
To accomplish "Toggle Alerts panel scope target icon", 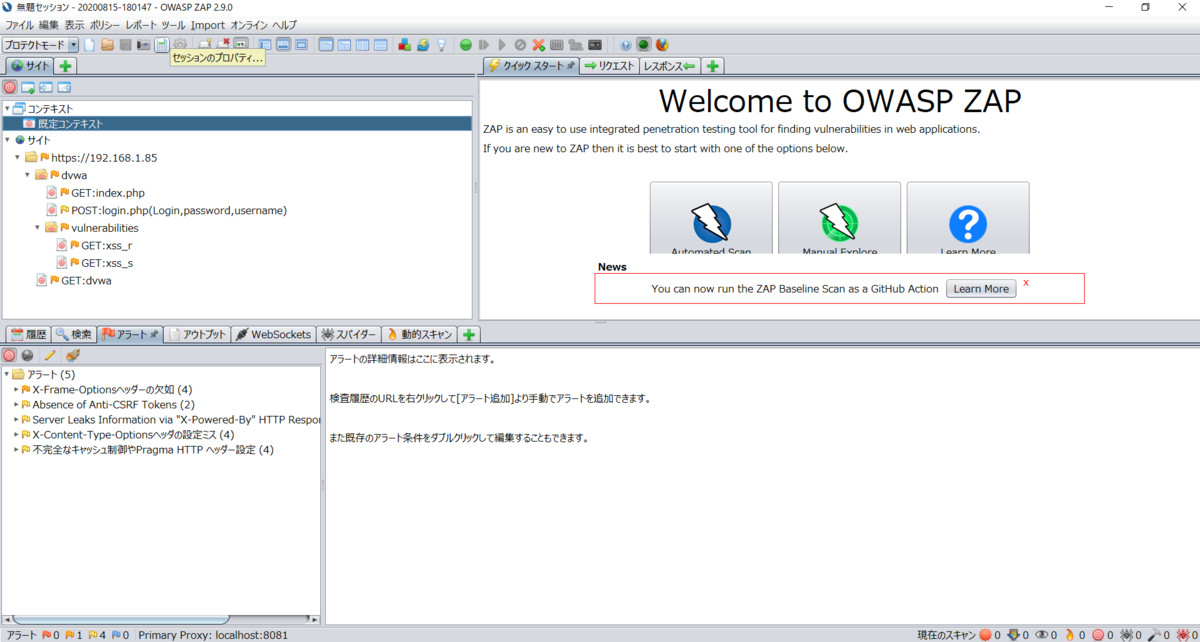I will tap(9, 355).
